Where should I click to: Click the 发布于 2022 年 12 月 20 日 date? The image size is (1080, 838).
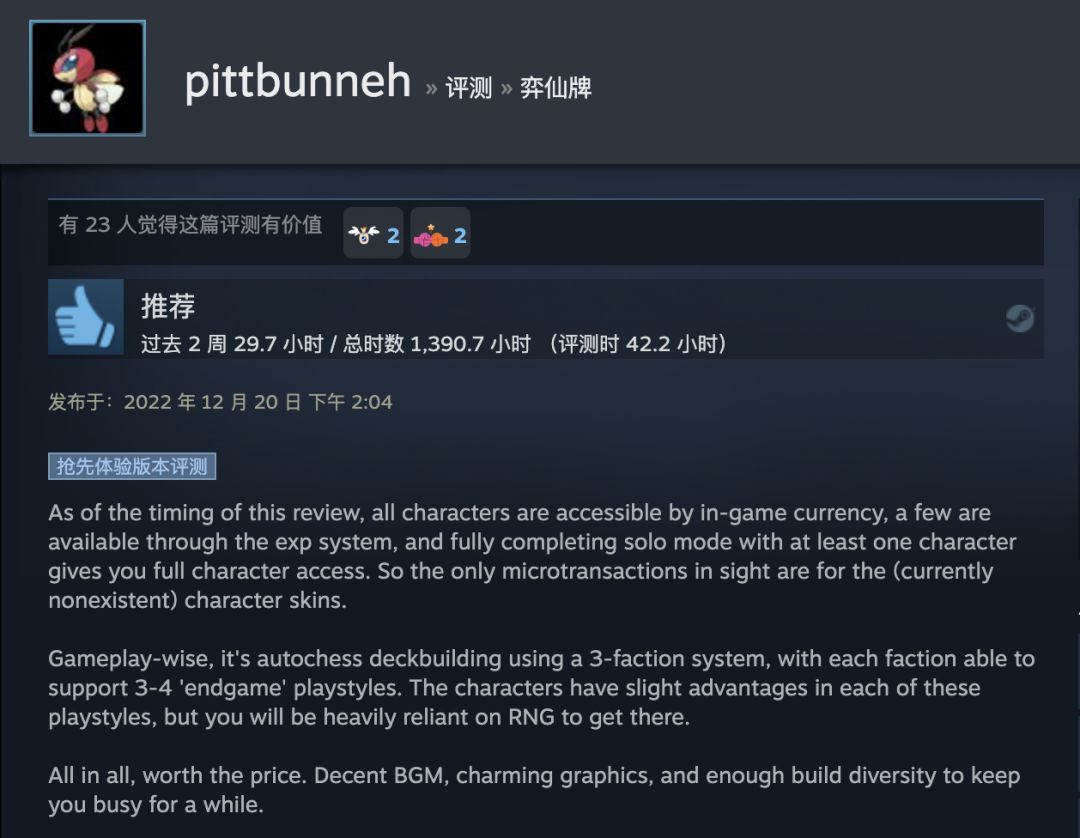point(220,402)
